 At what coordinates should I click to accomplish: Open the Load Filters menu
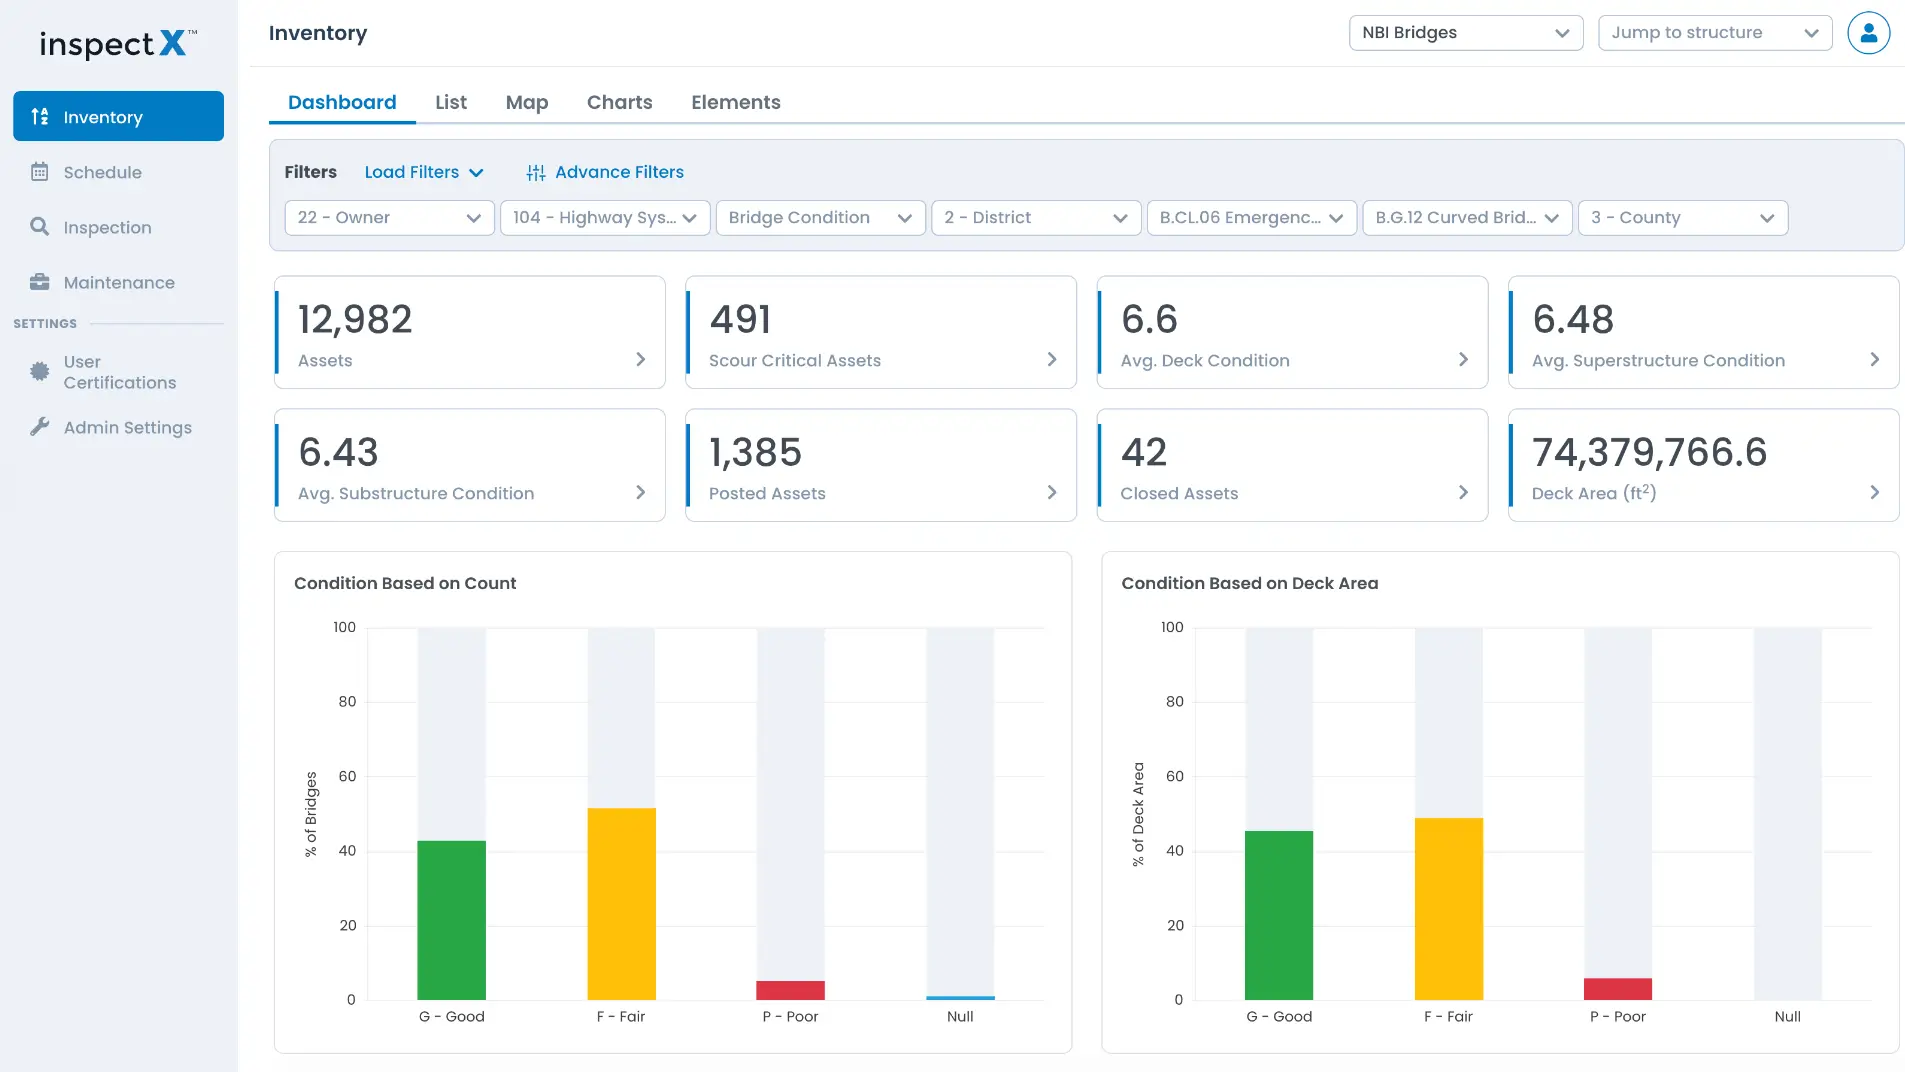click(x=424, y=172)
